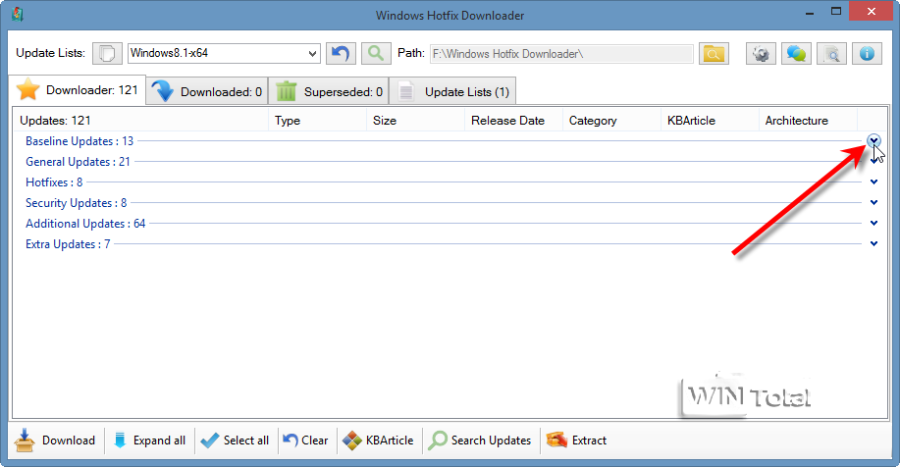The width and height of the screenshot is (900, 467).
Task: Select the Extra Updates : 7 group
Action: (x=68, y=244)
